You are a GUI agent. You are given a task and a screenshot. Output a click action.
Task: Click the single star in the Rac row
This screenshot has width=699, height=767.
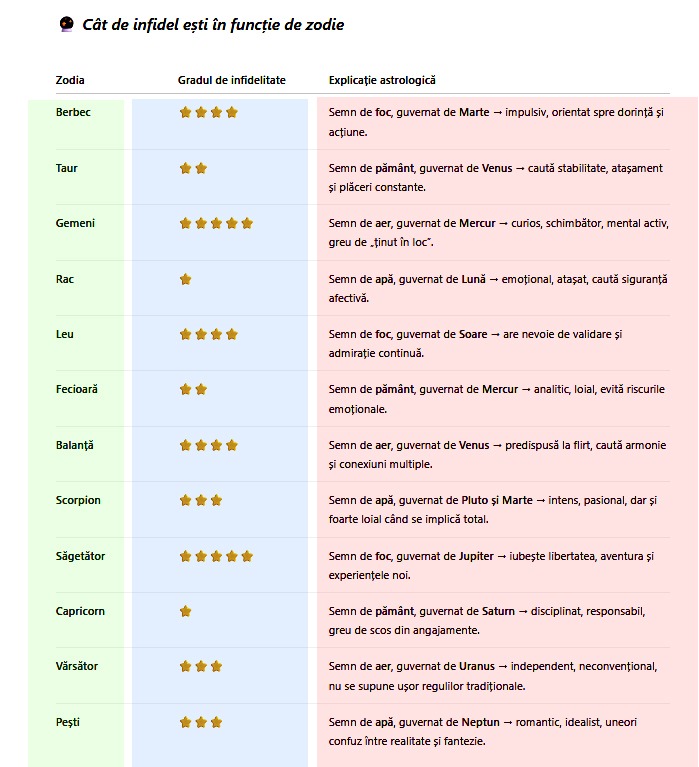pyautogui.click(x=186, y=279)
